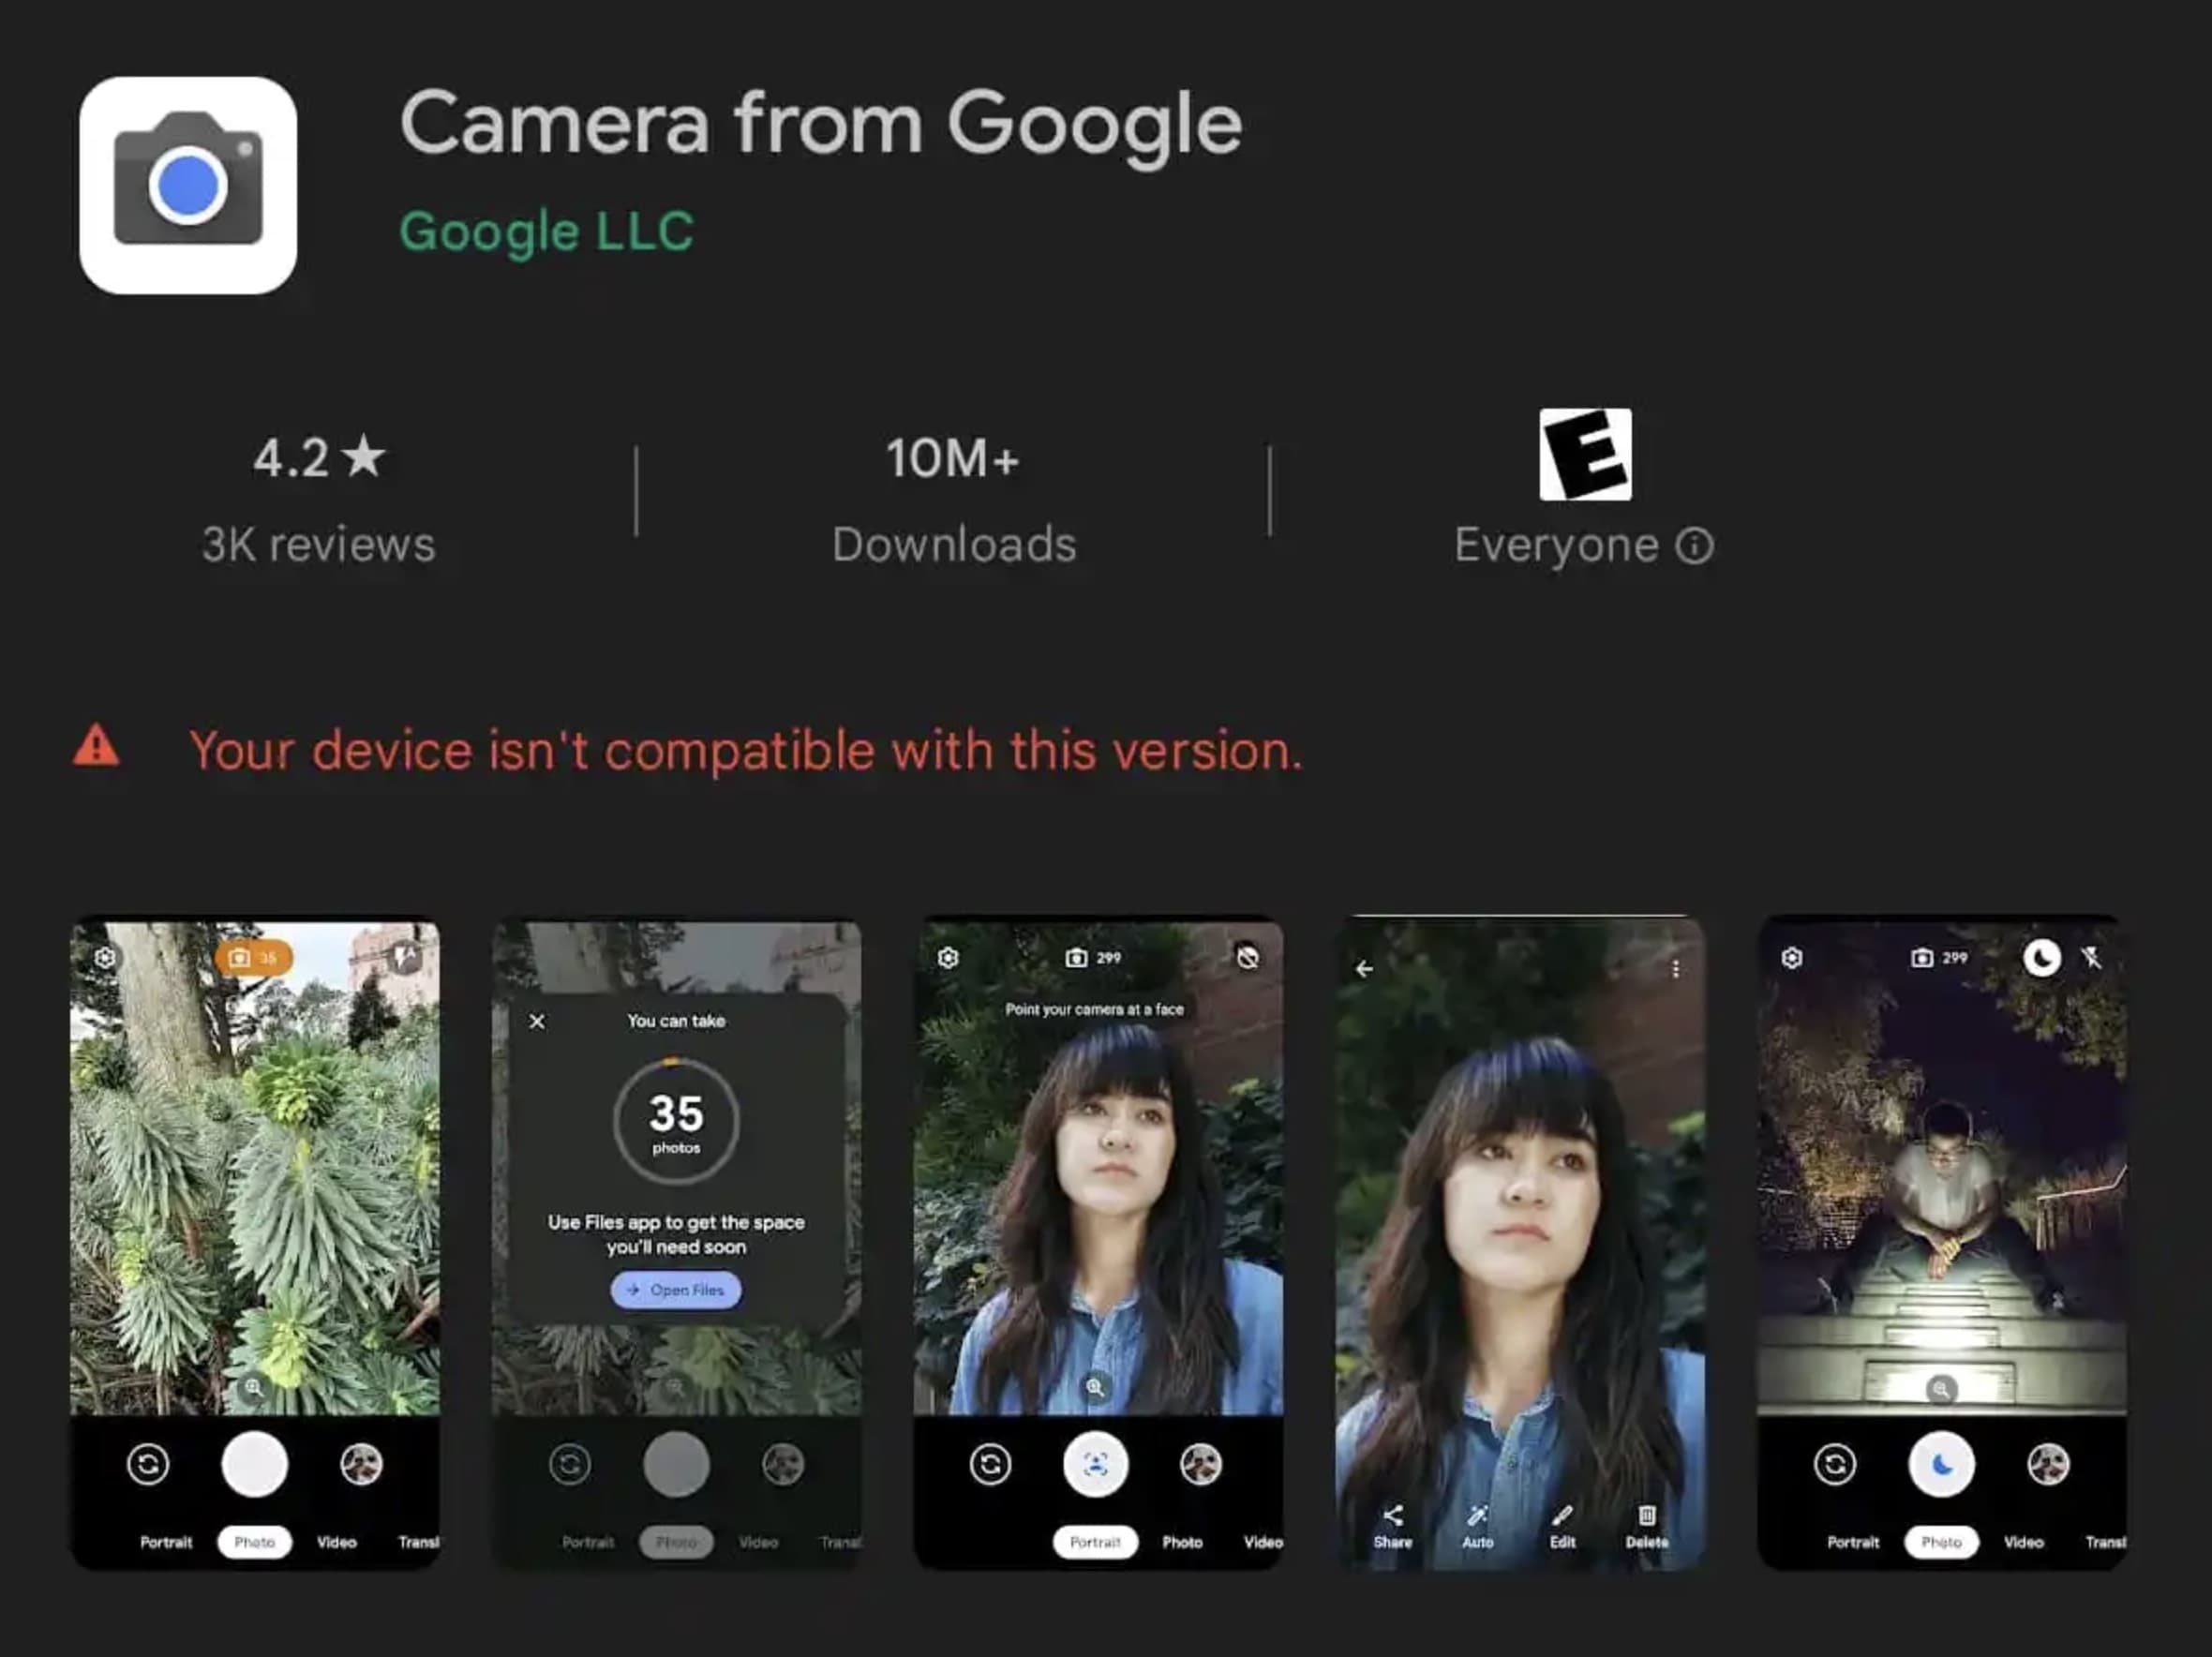Select Photo mode in the face screenshot
This screenshot has height=1657, width=2212.
[x=1182, y=1542]
